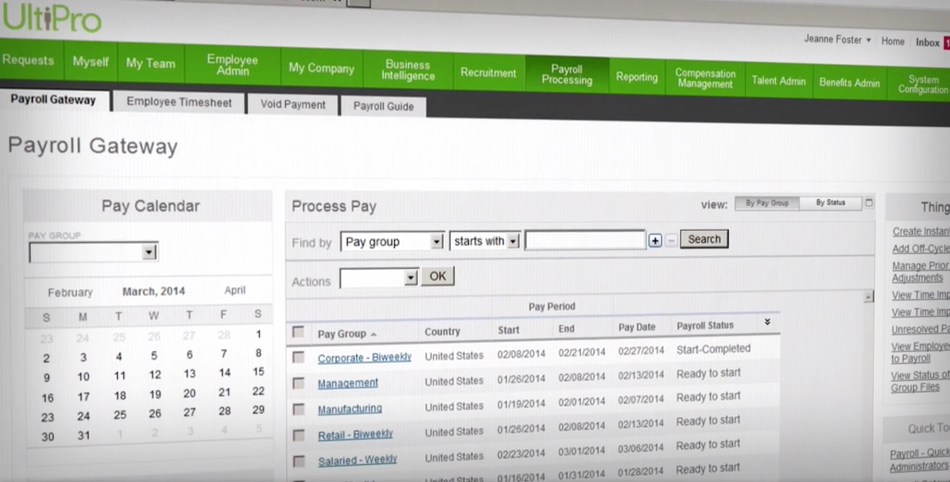
Task: Open the My Team menu
Action: coord(151,64)
